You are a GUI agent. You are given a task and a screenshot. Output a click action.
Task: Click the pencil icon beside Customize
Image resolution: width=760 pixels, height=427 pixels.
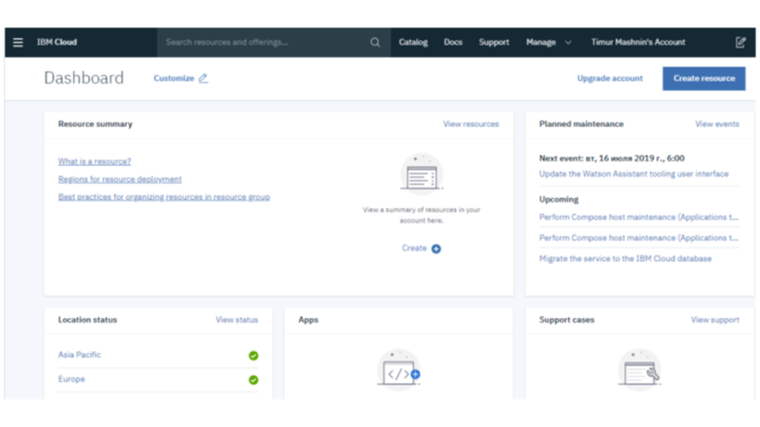click(x=204, y=78)
